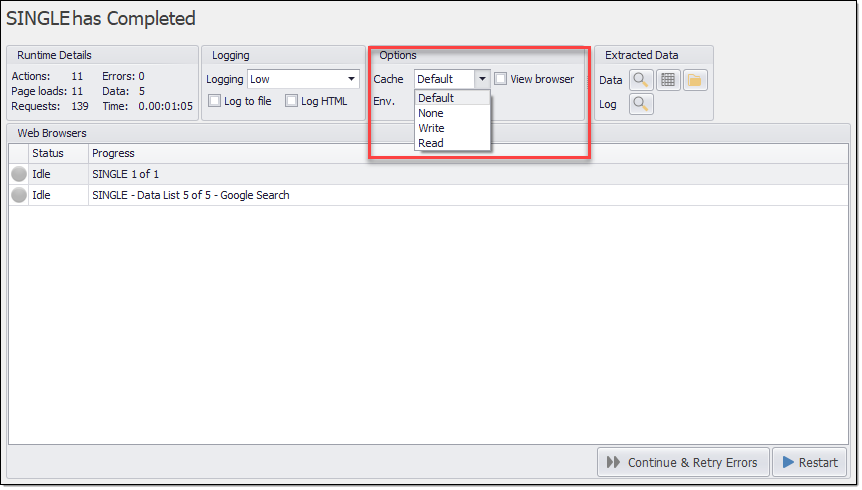Screen dimensions: 862x490
Task: Click the Status column header
Action: [48, 153]
